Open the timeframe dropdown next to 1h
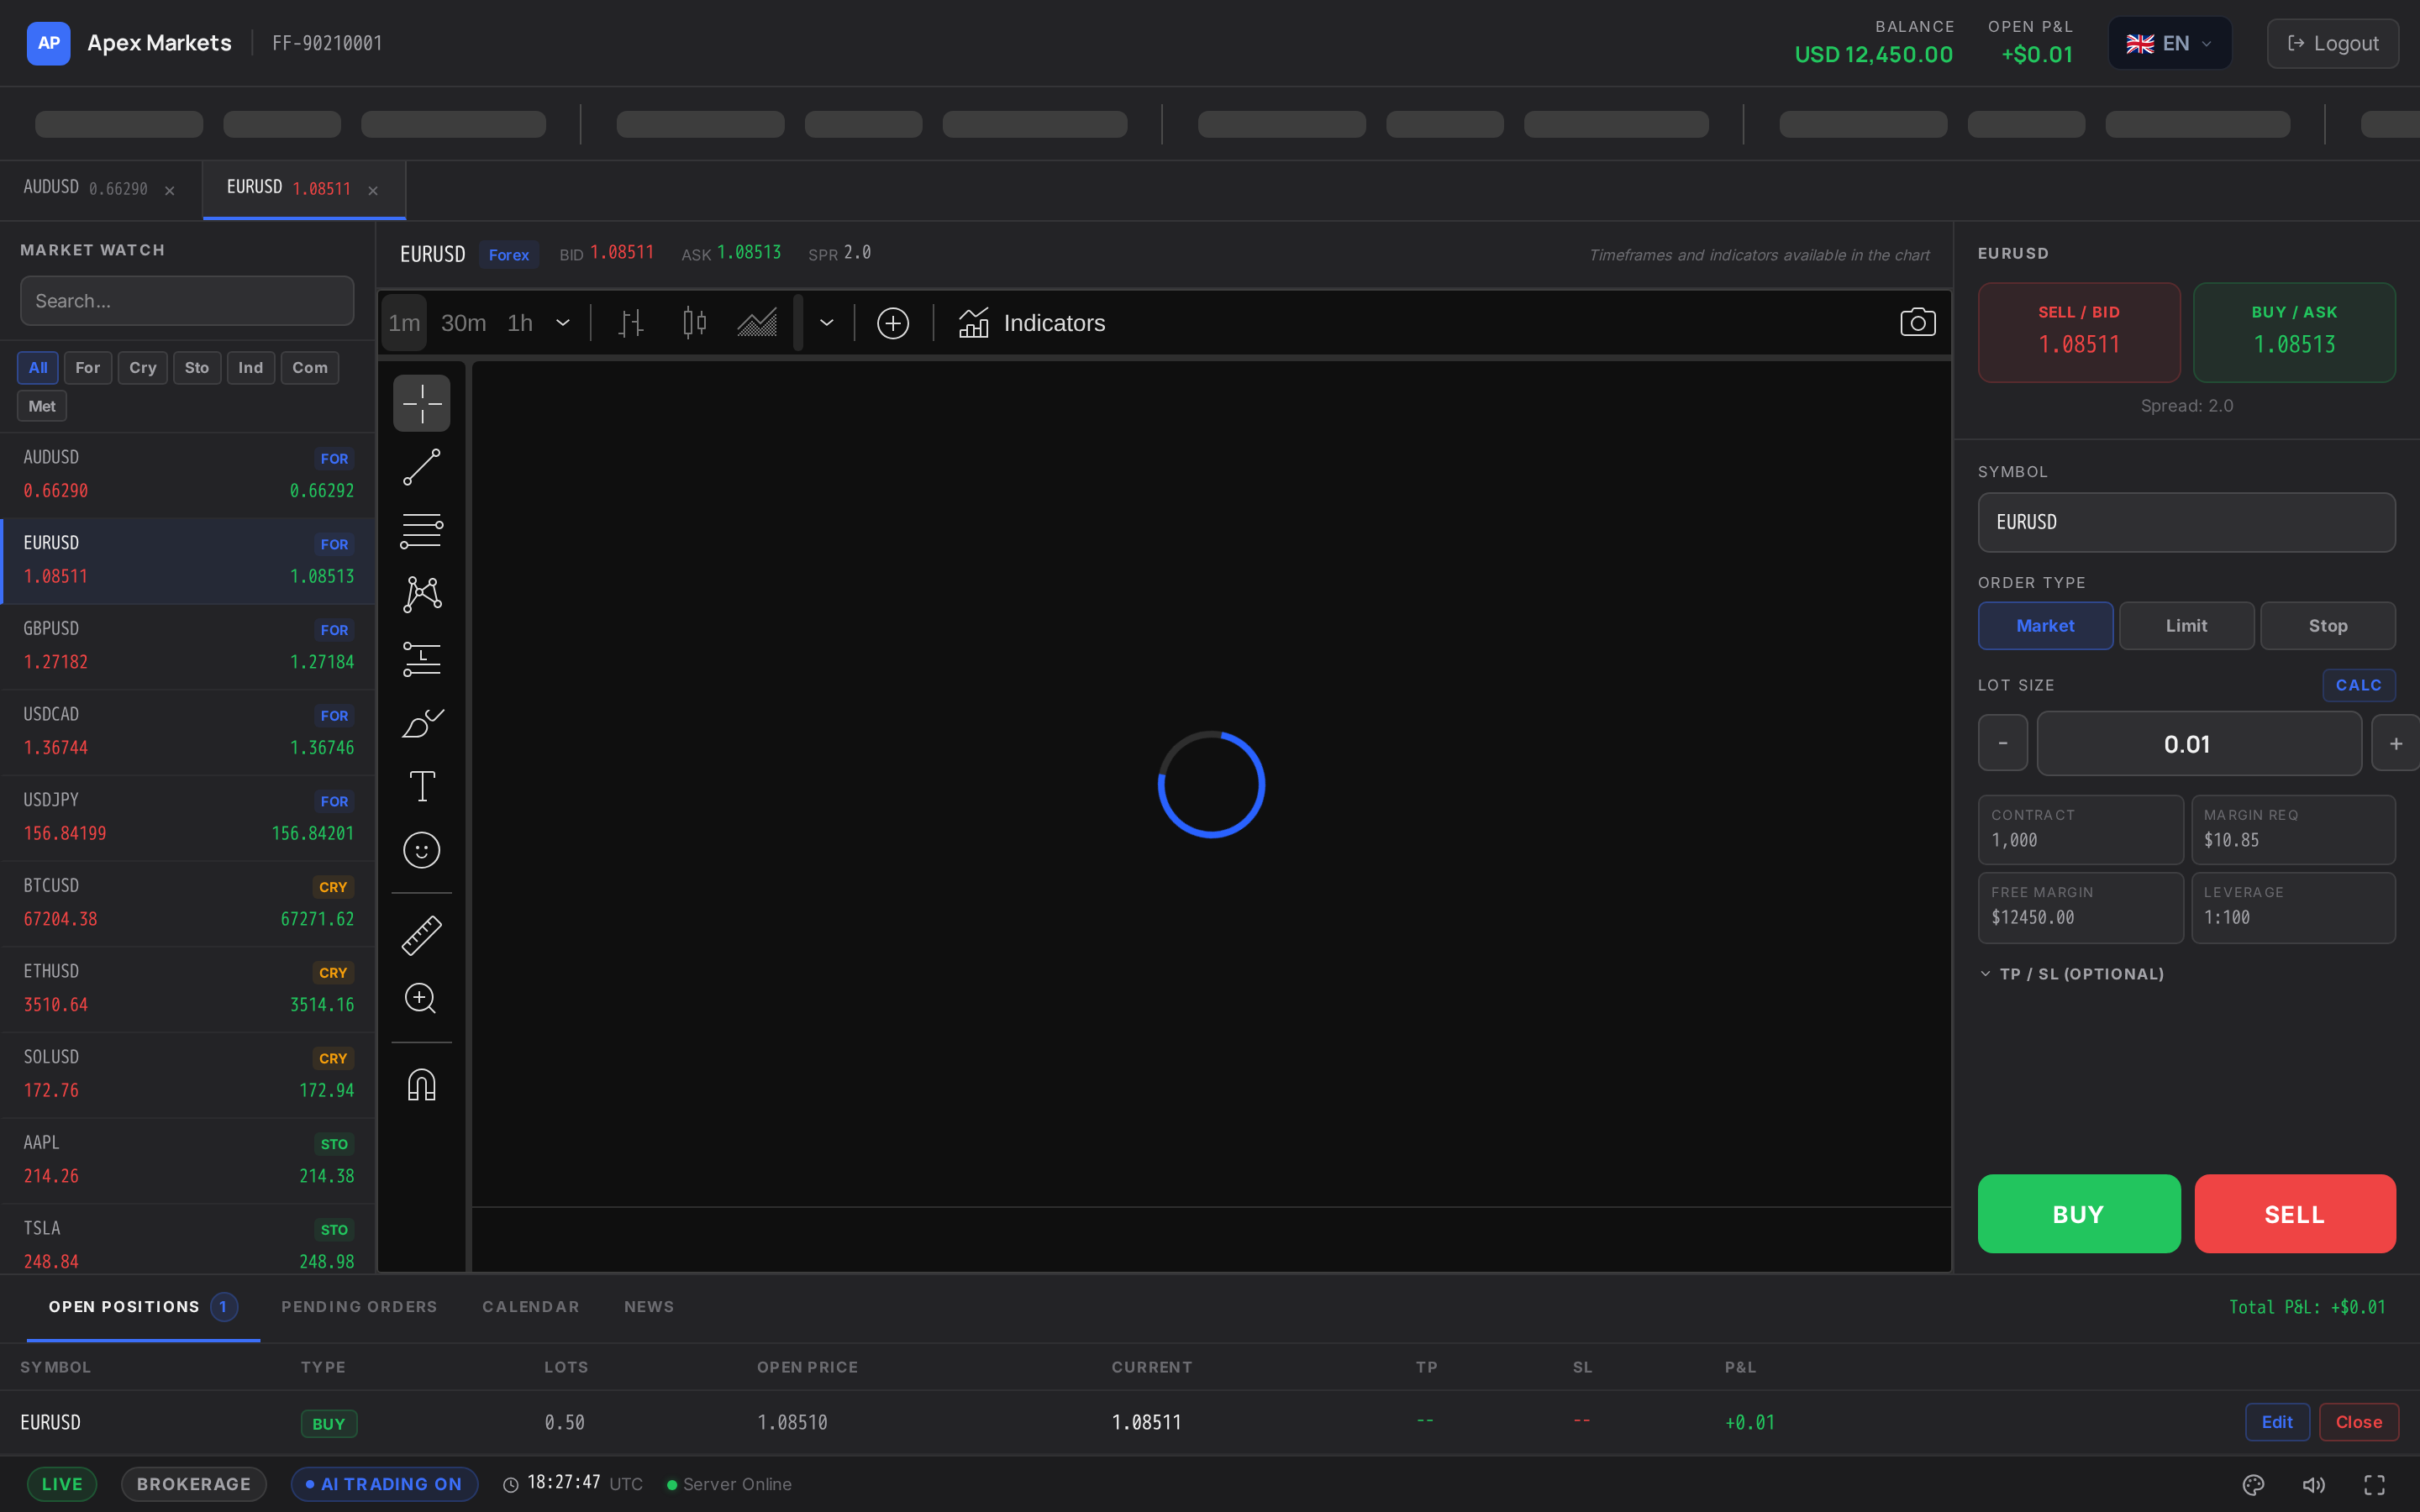Image resolution: width=2420 pixels, height=1512 pixels. tap(563, 322)
